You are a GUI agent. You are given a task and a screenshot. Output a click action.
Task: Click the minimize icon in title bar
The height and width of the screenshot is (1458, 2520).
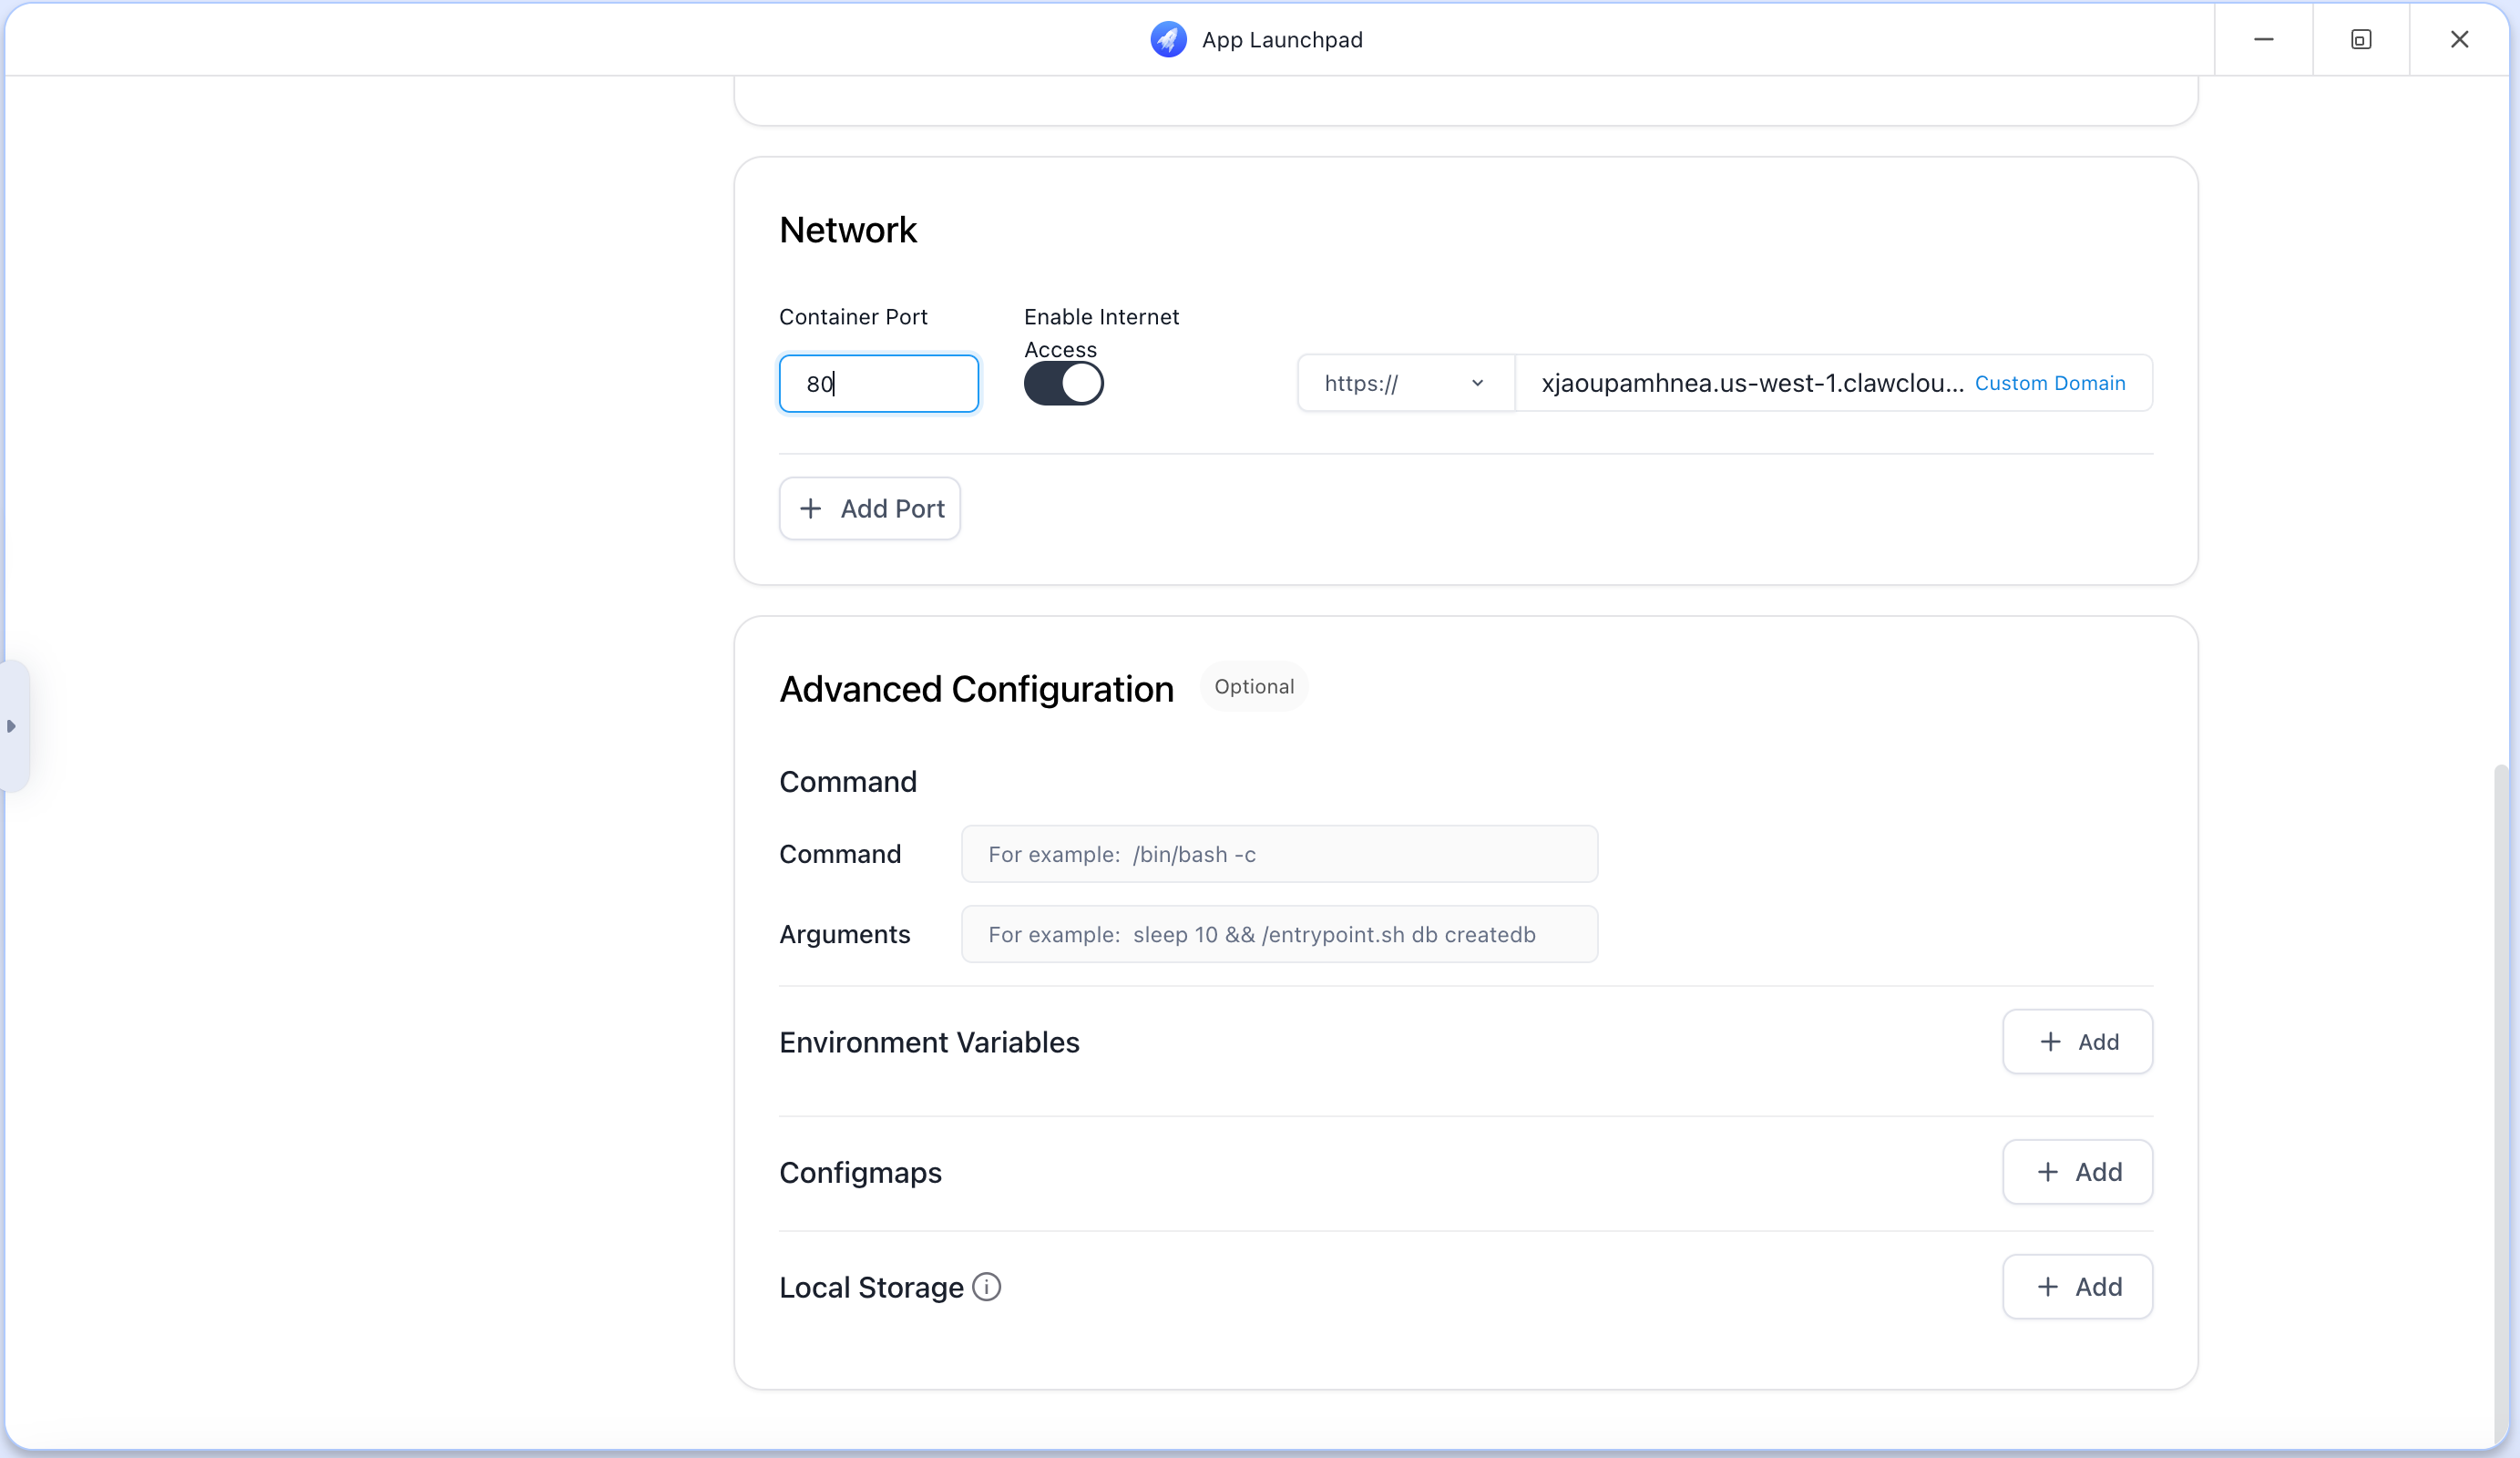click(2264, 39)
